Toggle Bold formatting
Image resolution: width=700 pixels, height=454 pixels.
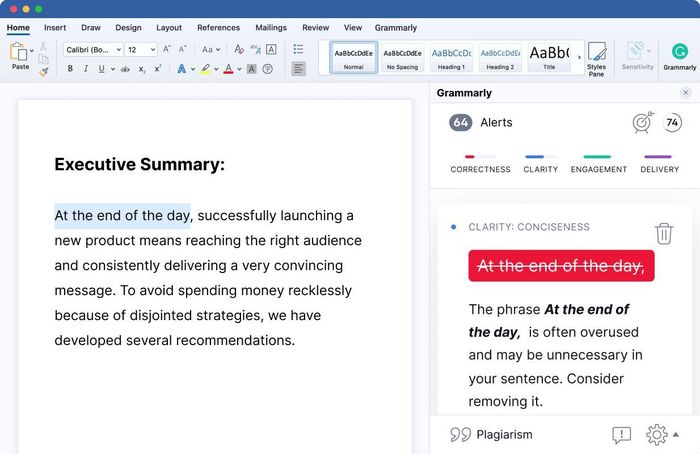pyautogui.click(x=70, y=69)
